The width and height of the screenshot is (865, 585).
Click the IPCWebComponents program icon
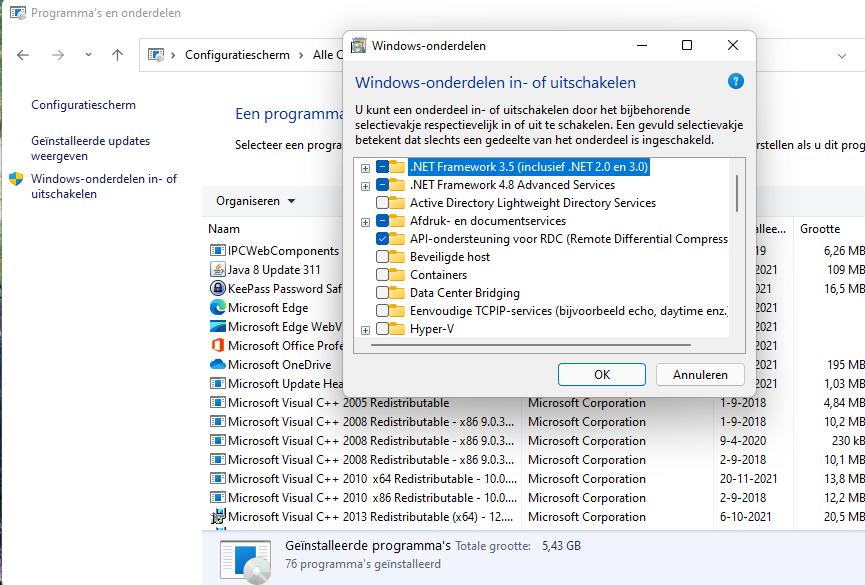[218, 251]
